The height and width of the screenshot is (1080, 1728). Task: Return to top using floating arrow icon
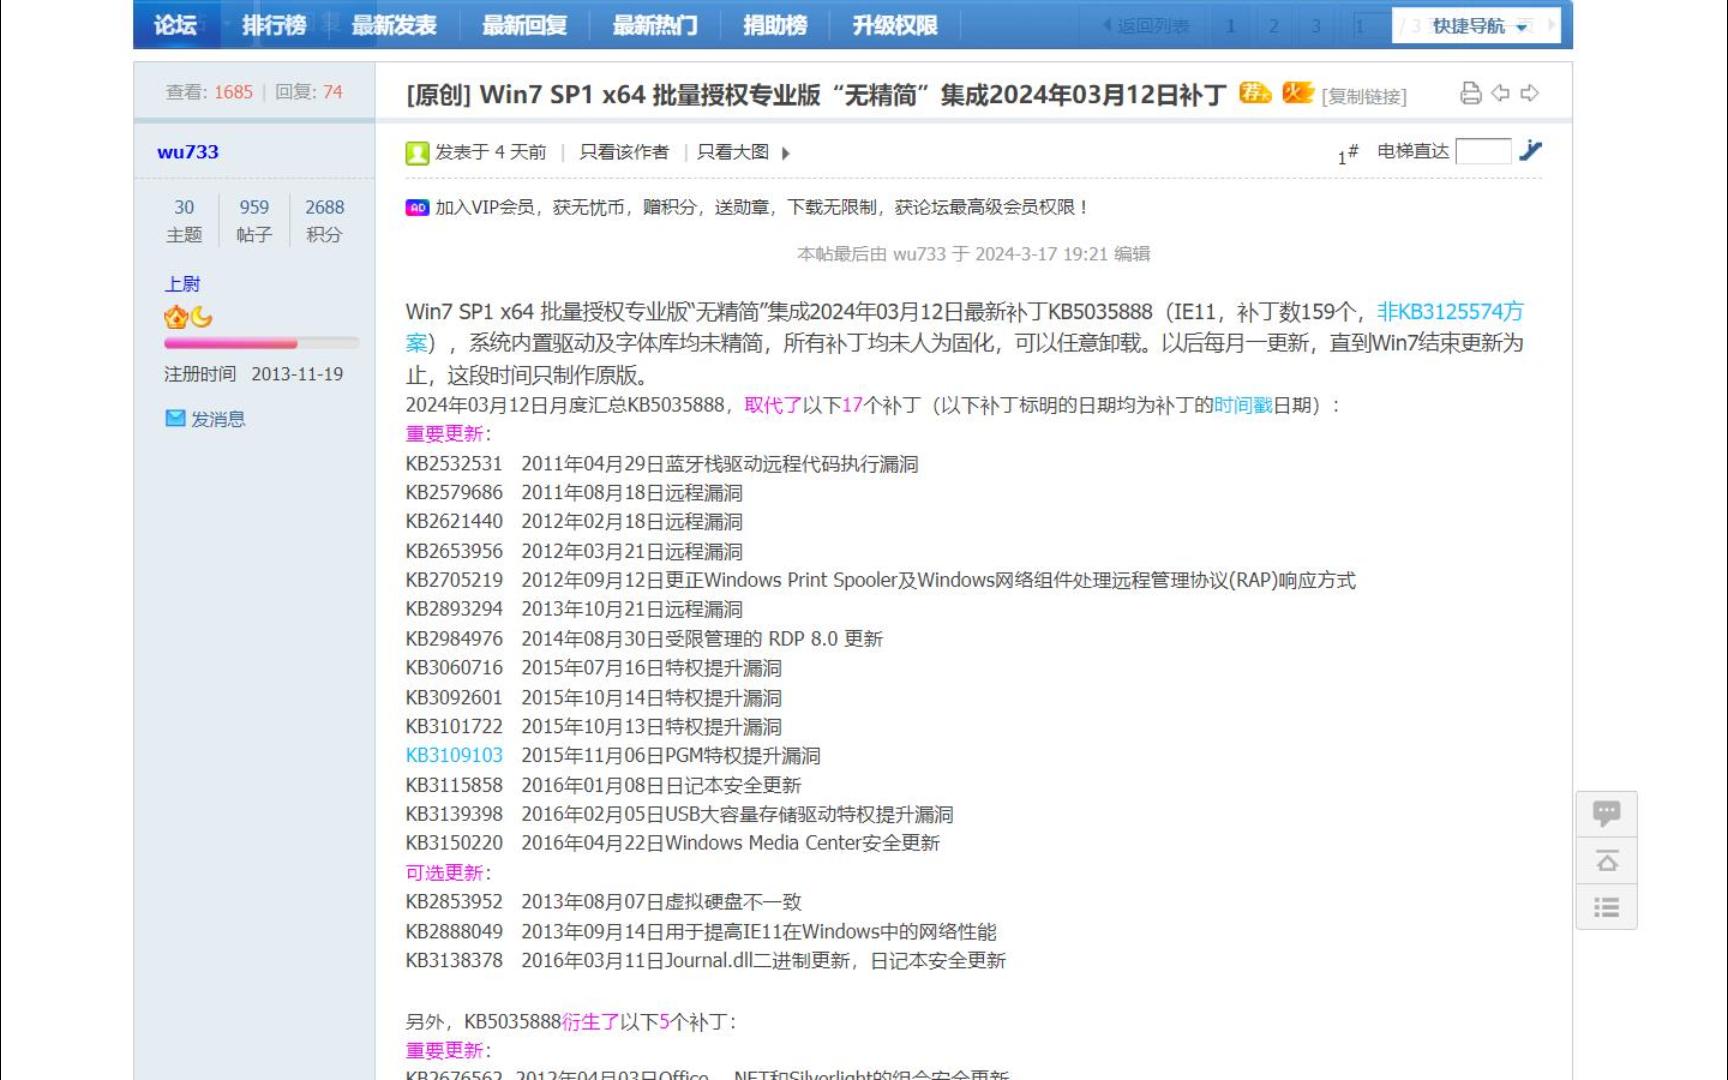pyautogui.click(x=1607, y=860)
